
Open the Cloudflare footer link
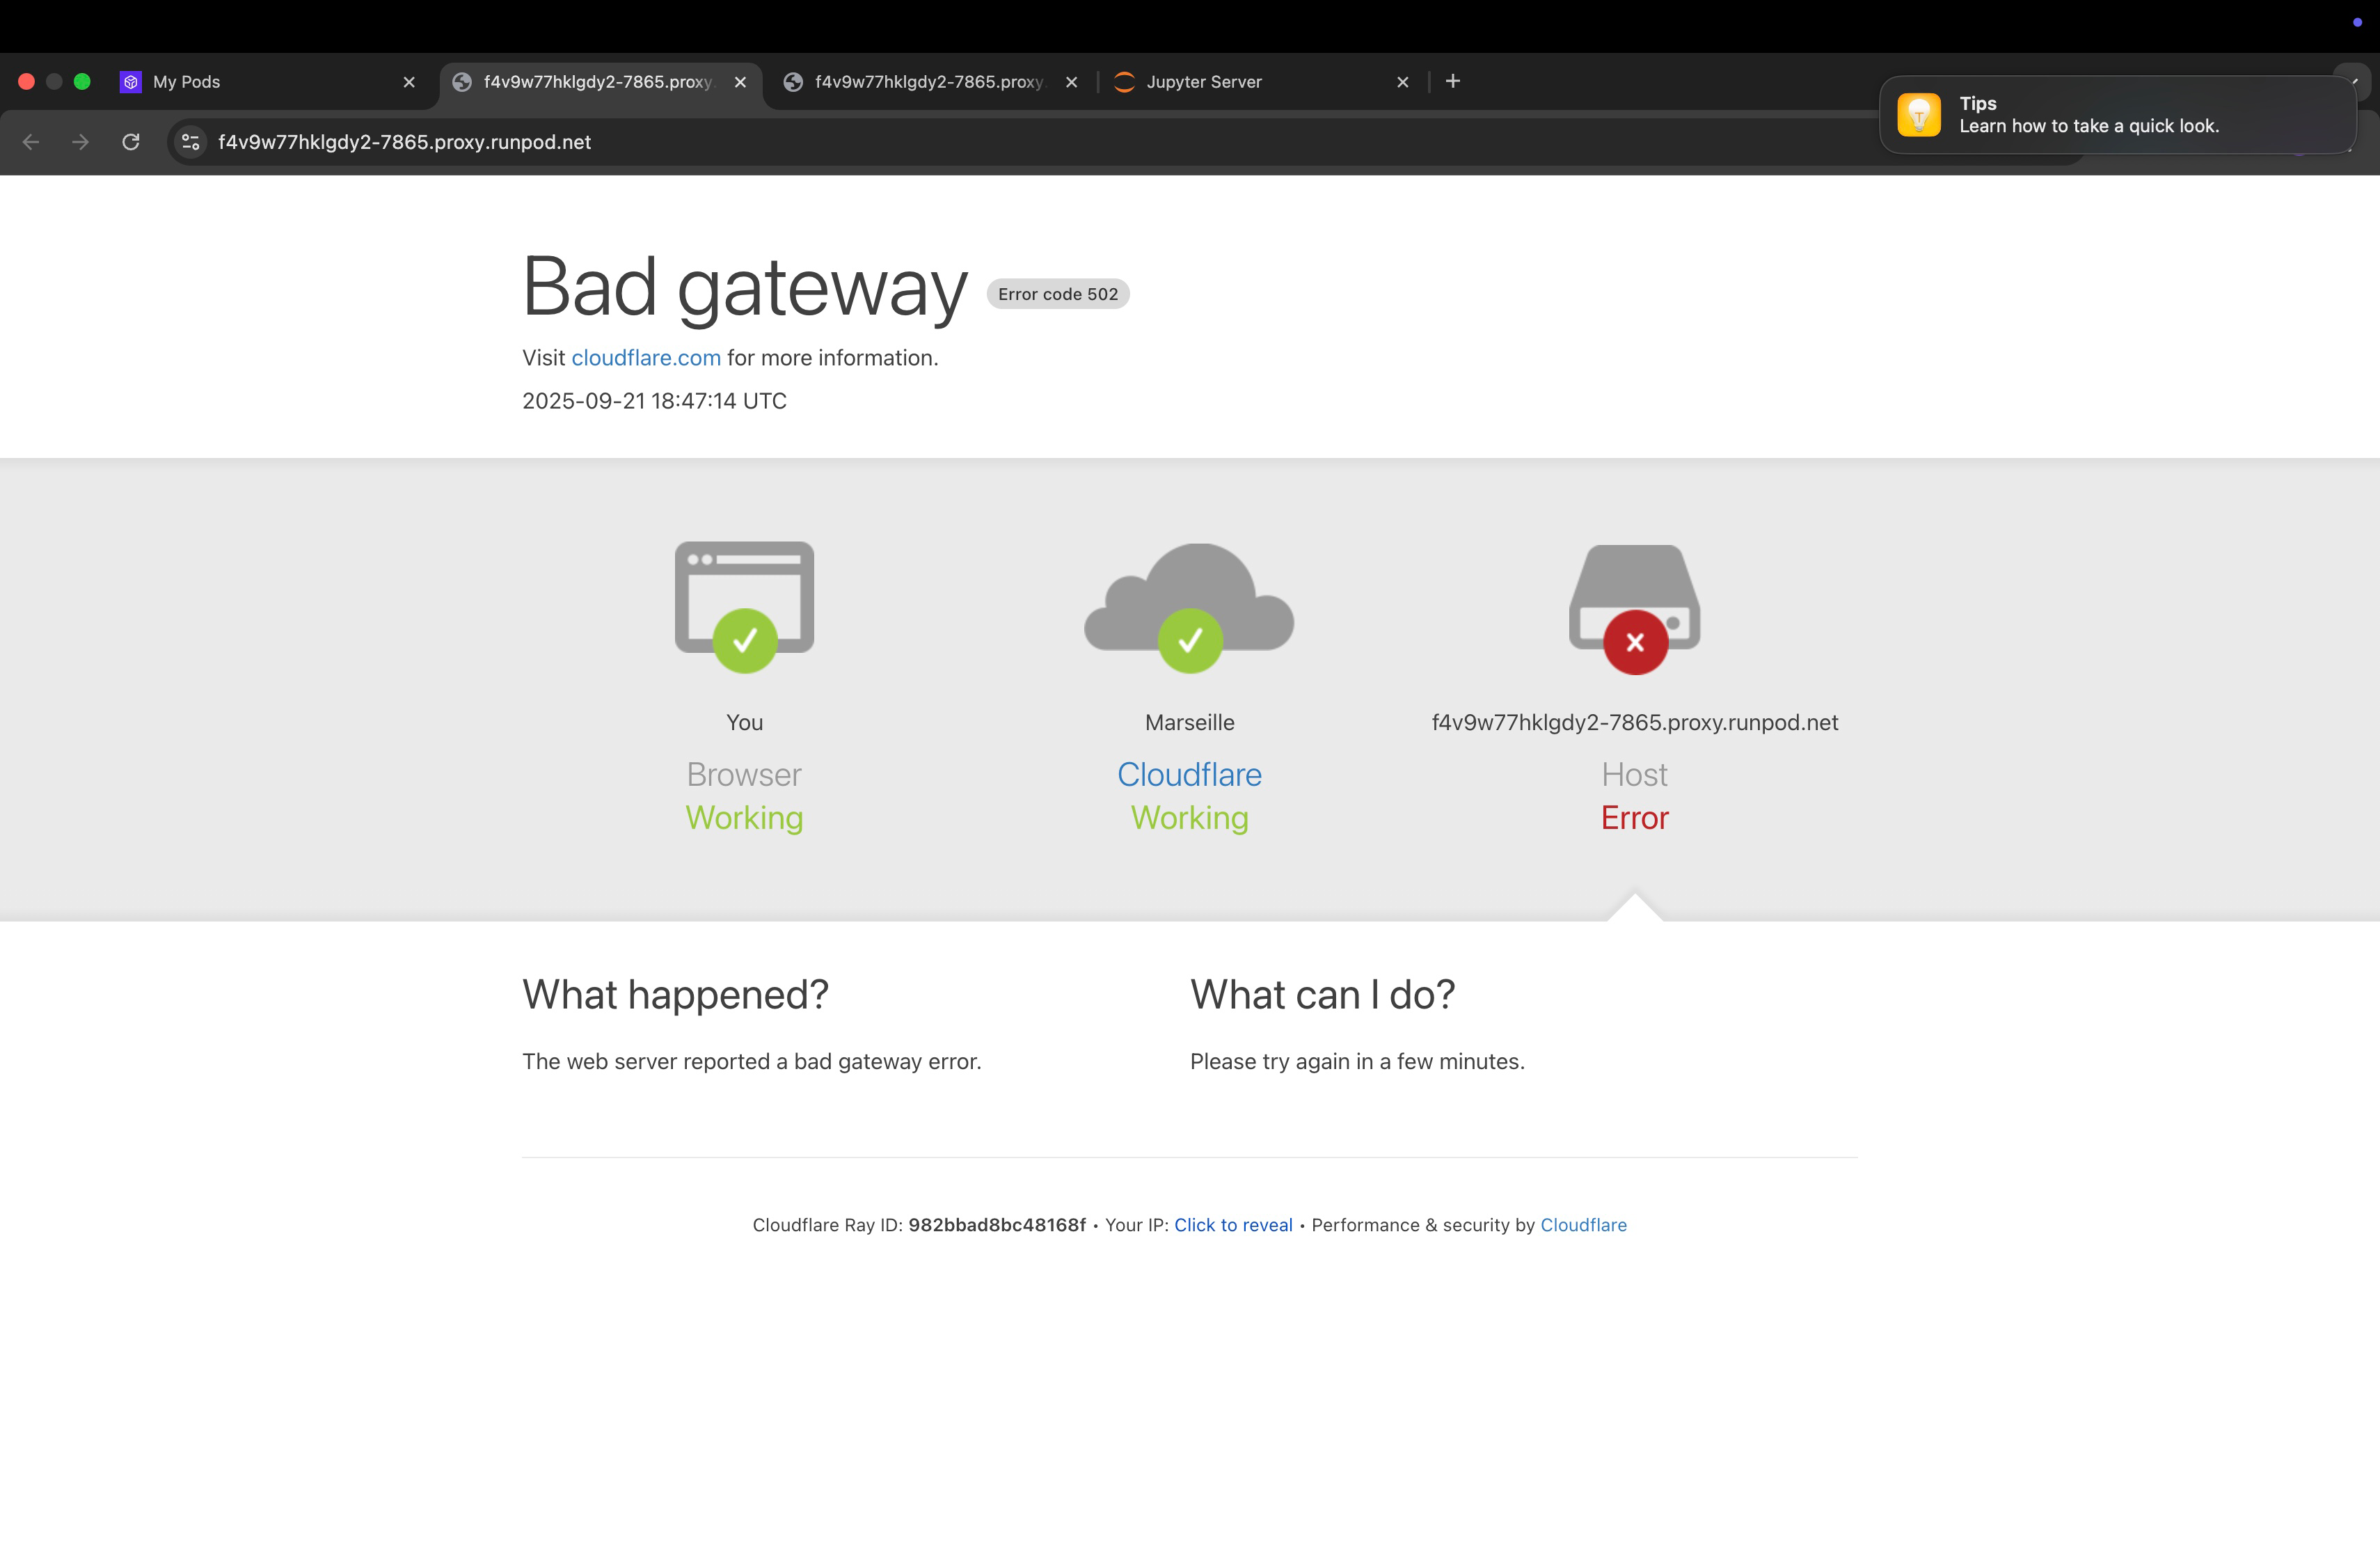1583,1225
